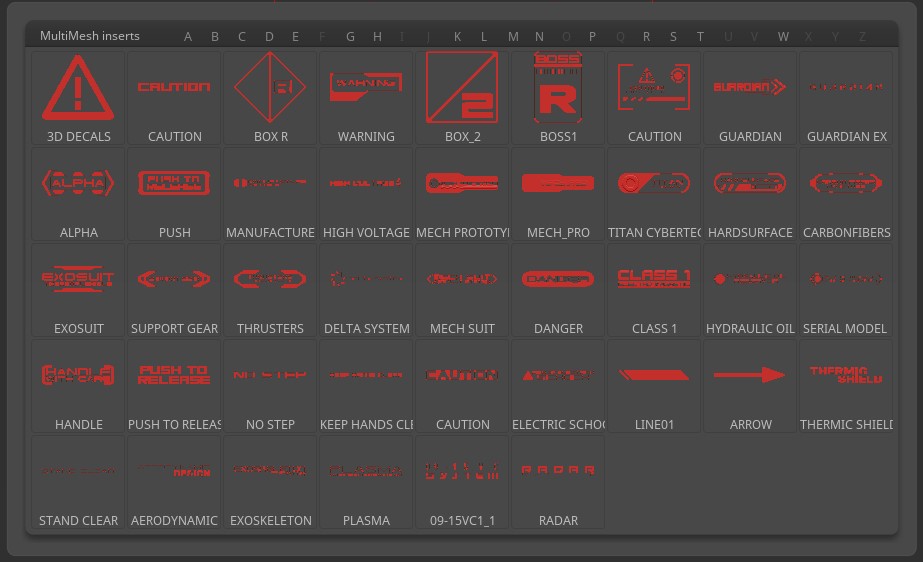Filter inserts by letter G
Viewport: 923px width, 562px height.
tap(350, 36)
